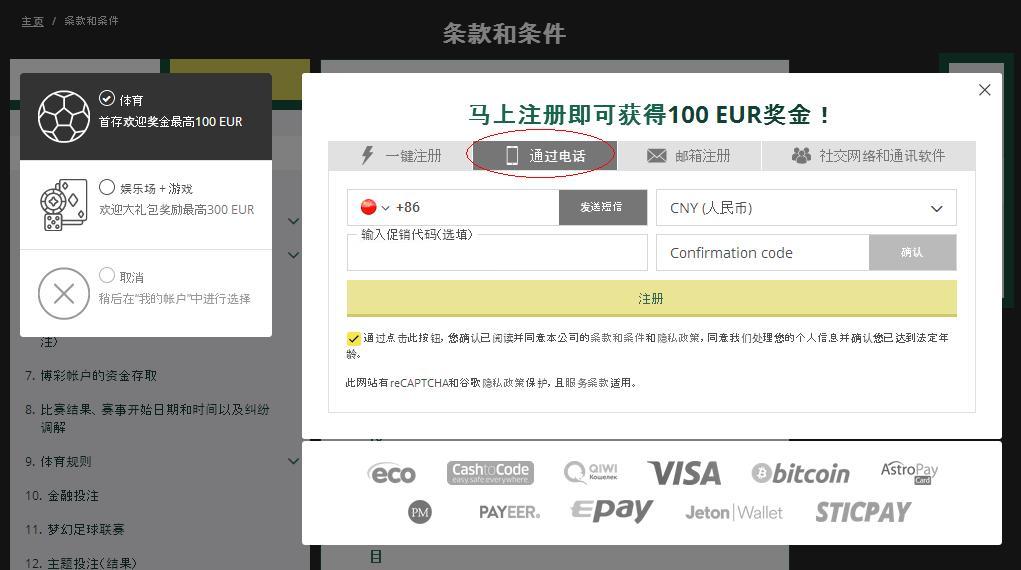The height and width of the screenshot is (570, 1021).
Task: Click the 欢迎大礼包奖励最高300 EUR text
Action: click(176, 210)
